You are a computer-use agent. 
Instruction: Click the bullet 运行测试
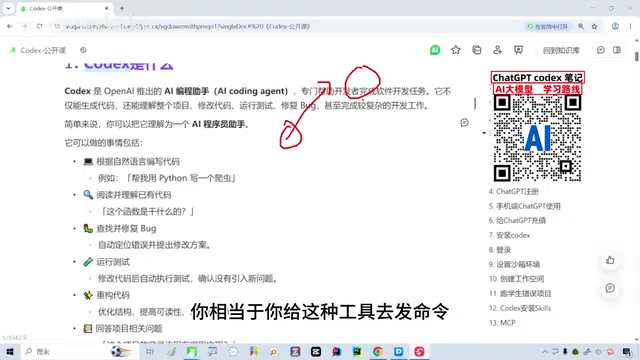(x=113, y=262)
